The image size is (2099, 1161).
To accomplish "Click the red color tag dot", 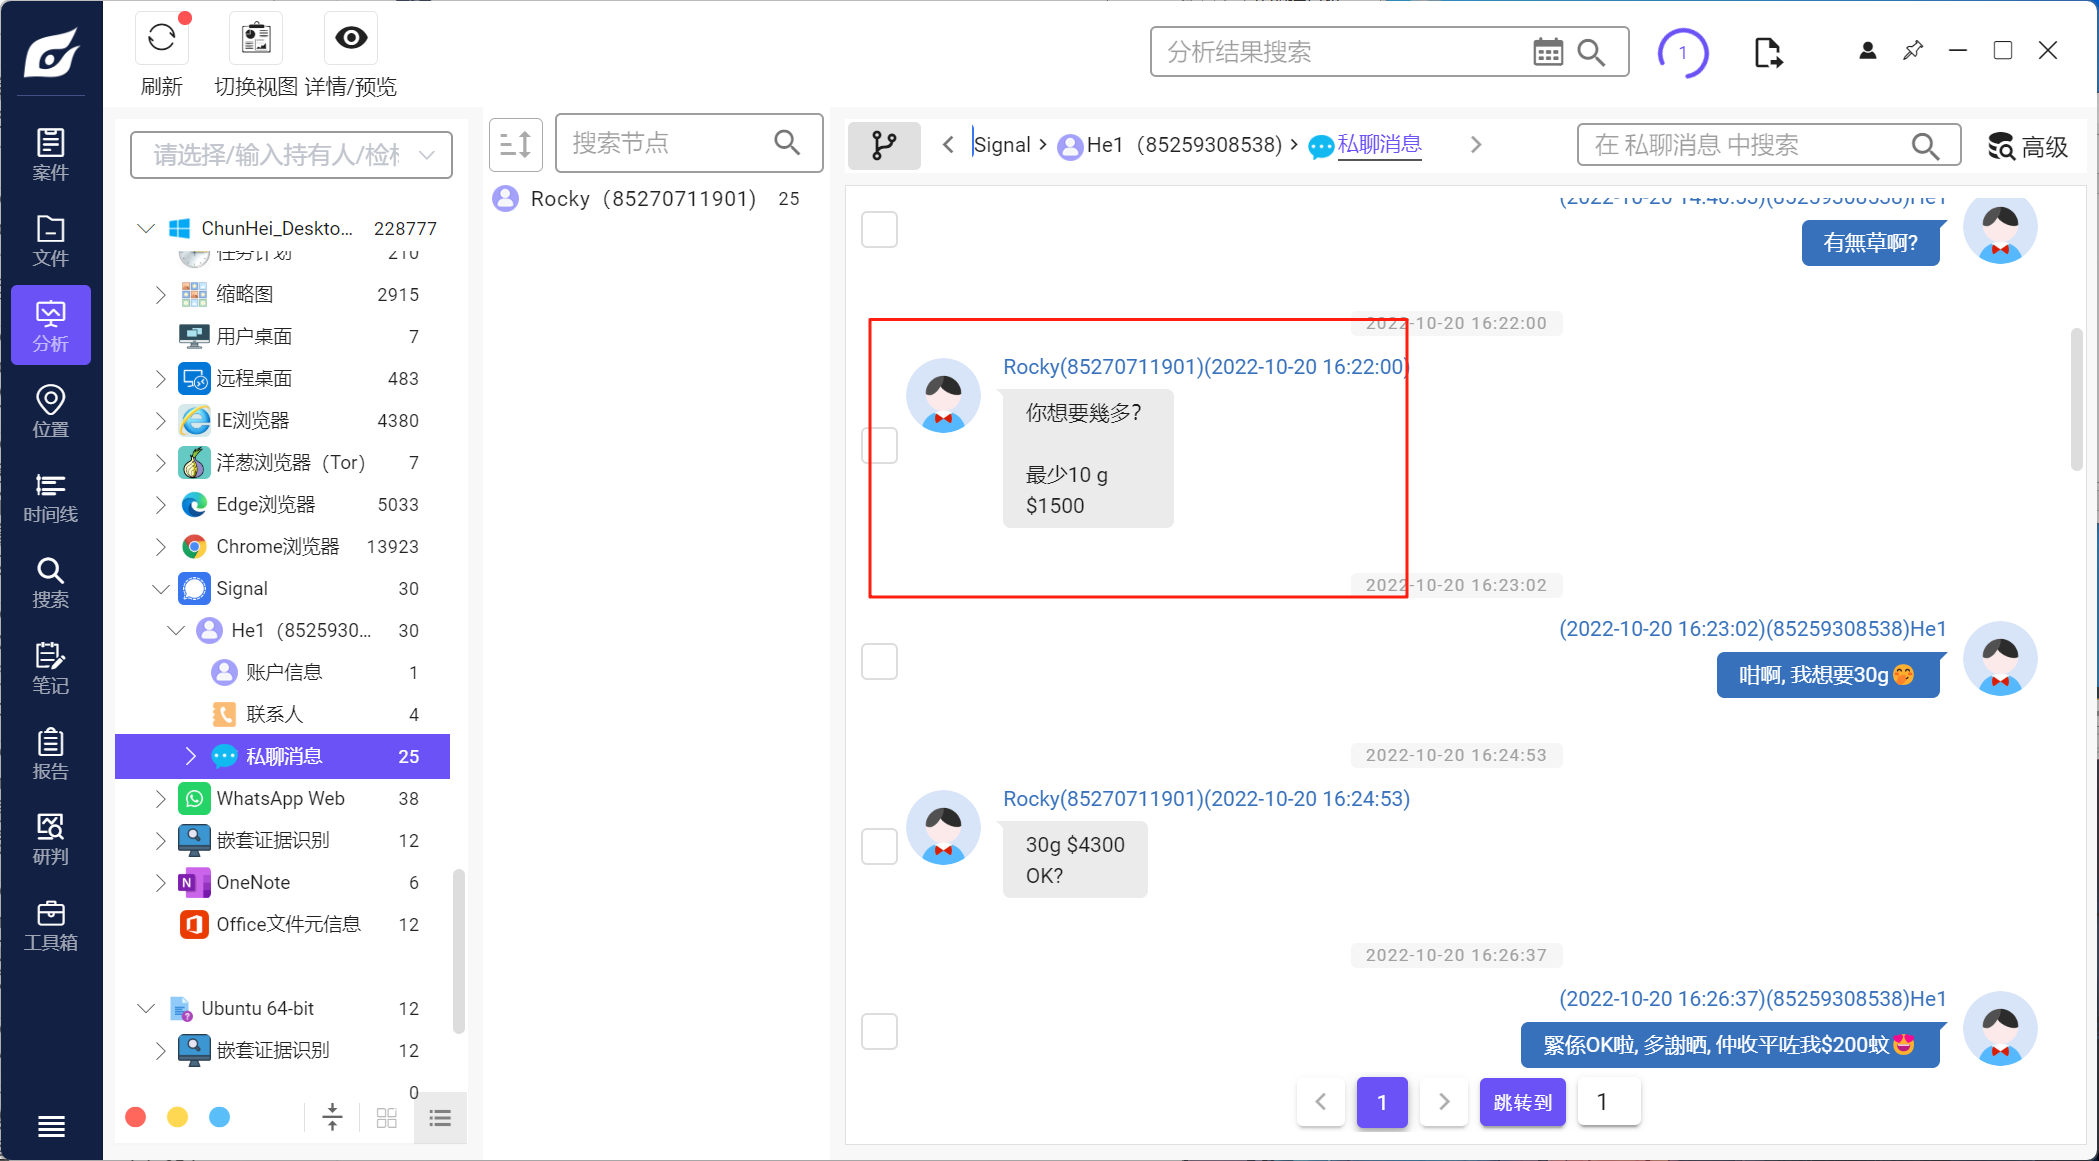I will (136, 1117).
